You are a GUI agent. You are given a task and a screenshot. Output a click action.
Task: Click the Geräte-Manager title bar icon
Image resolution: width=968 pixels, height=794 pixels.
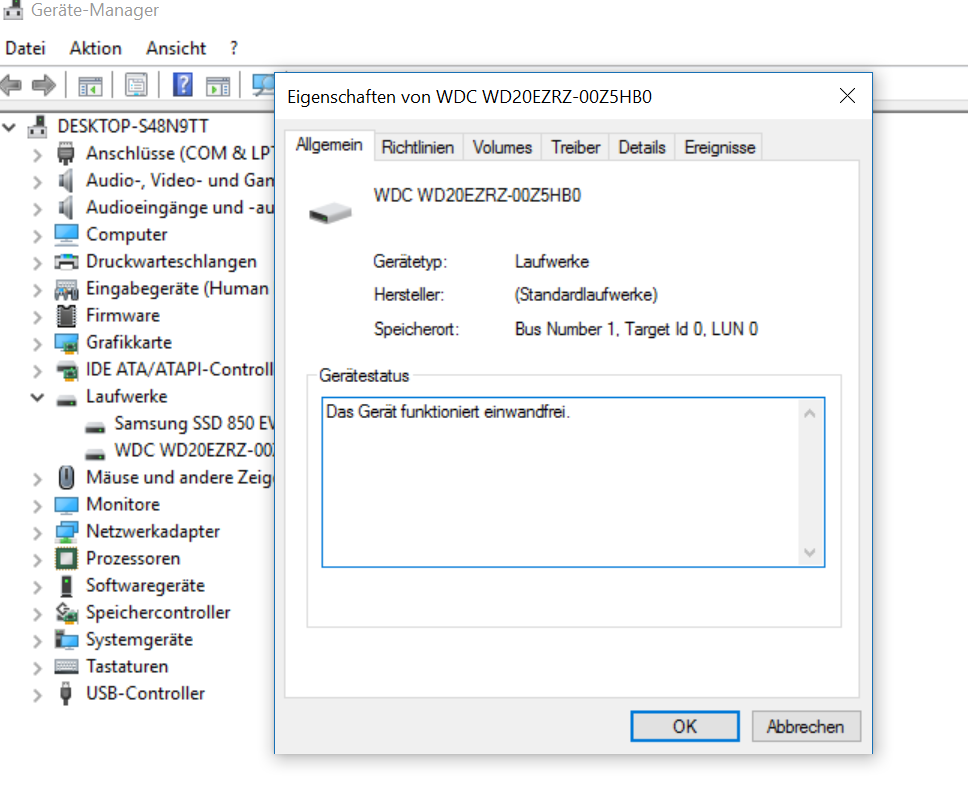[13, 9]
